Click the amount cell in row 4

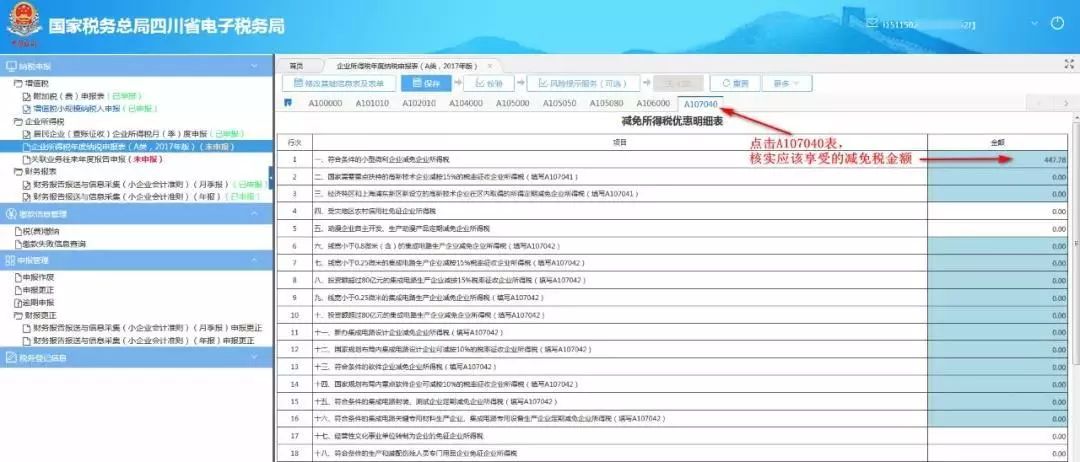coord(999,211)
